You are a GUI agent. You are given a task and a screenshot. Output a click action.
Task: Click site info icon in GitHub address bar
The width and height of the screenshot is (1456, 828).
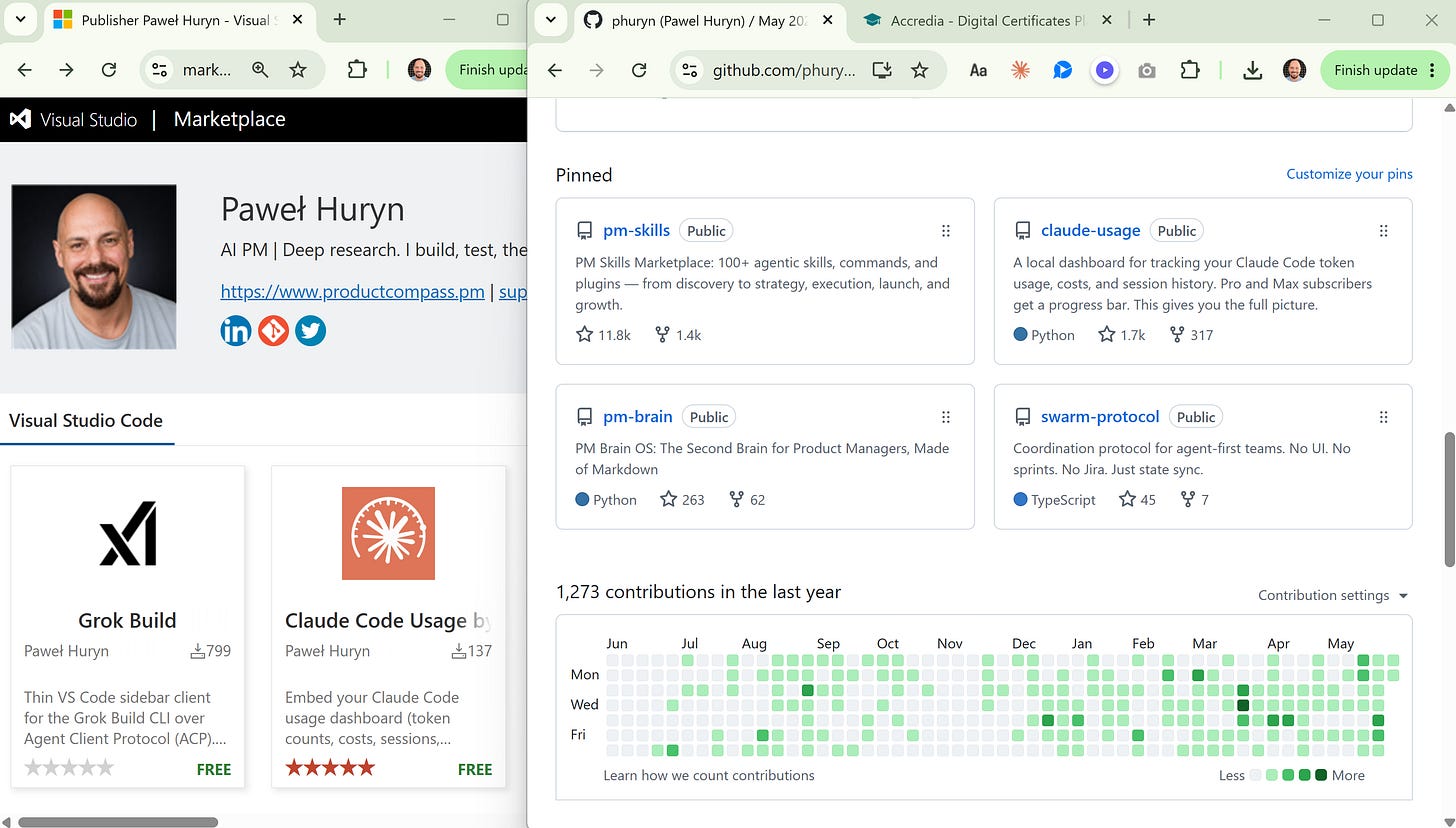click(688, 70)
